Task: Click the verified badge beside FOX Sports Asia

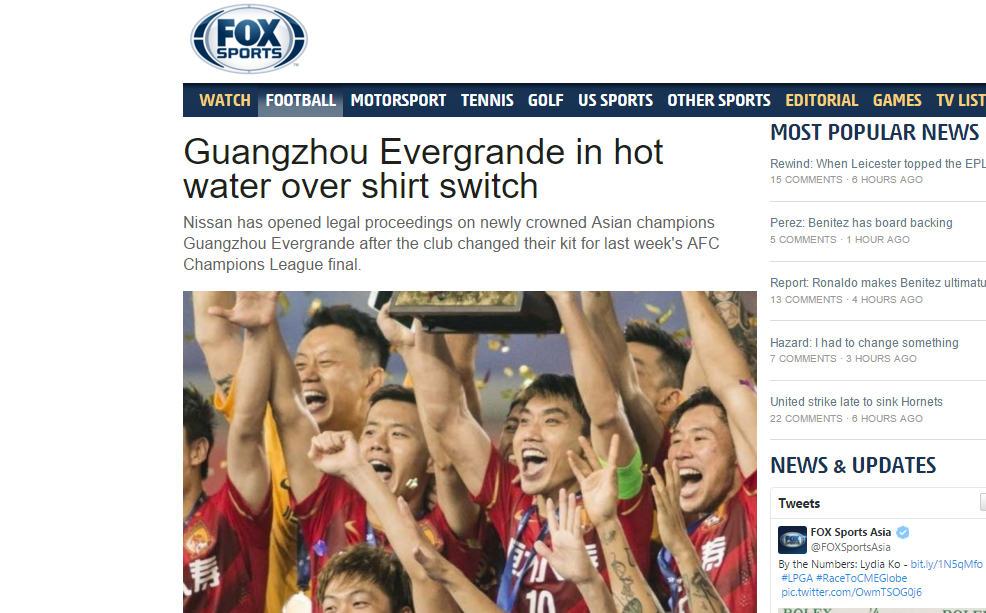Action: coord(902,533)
